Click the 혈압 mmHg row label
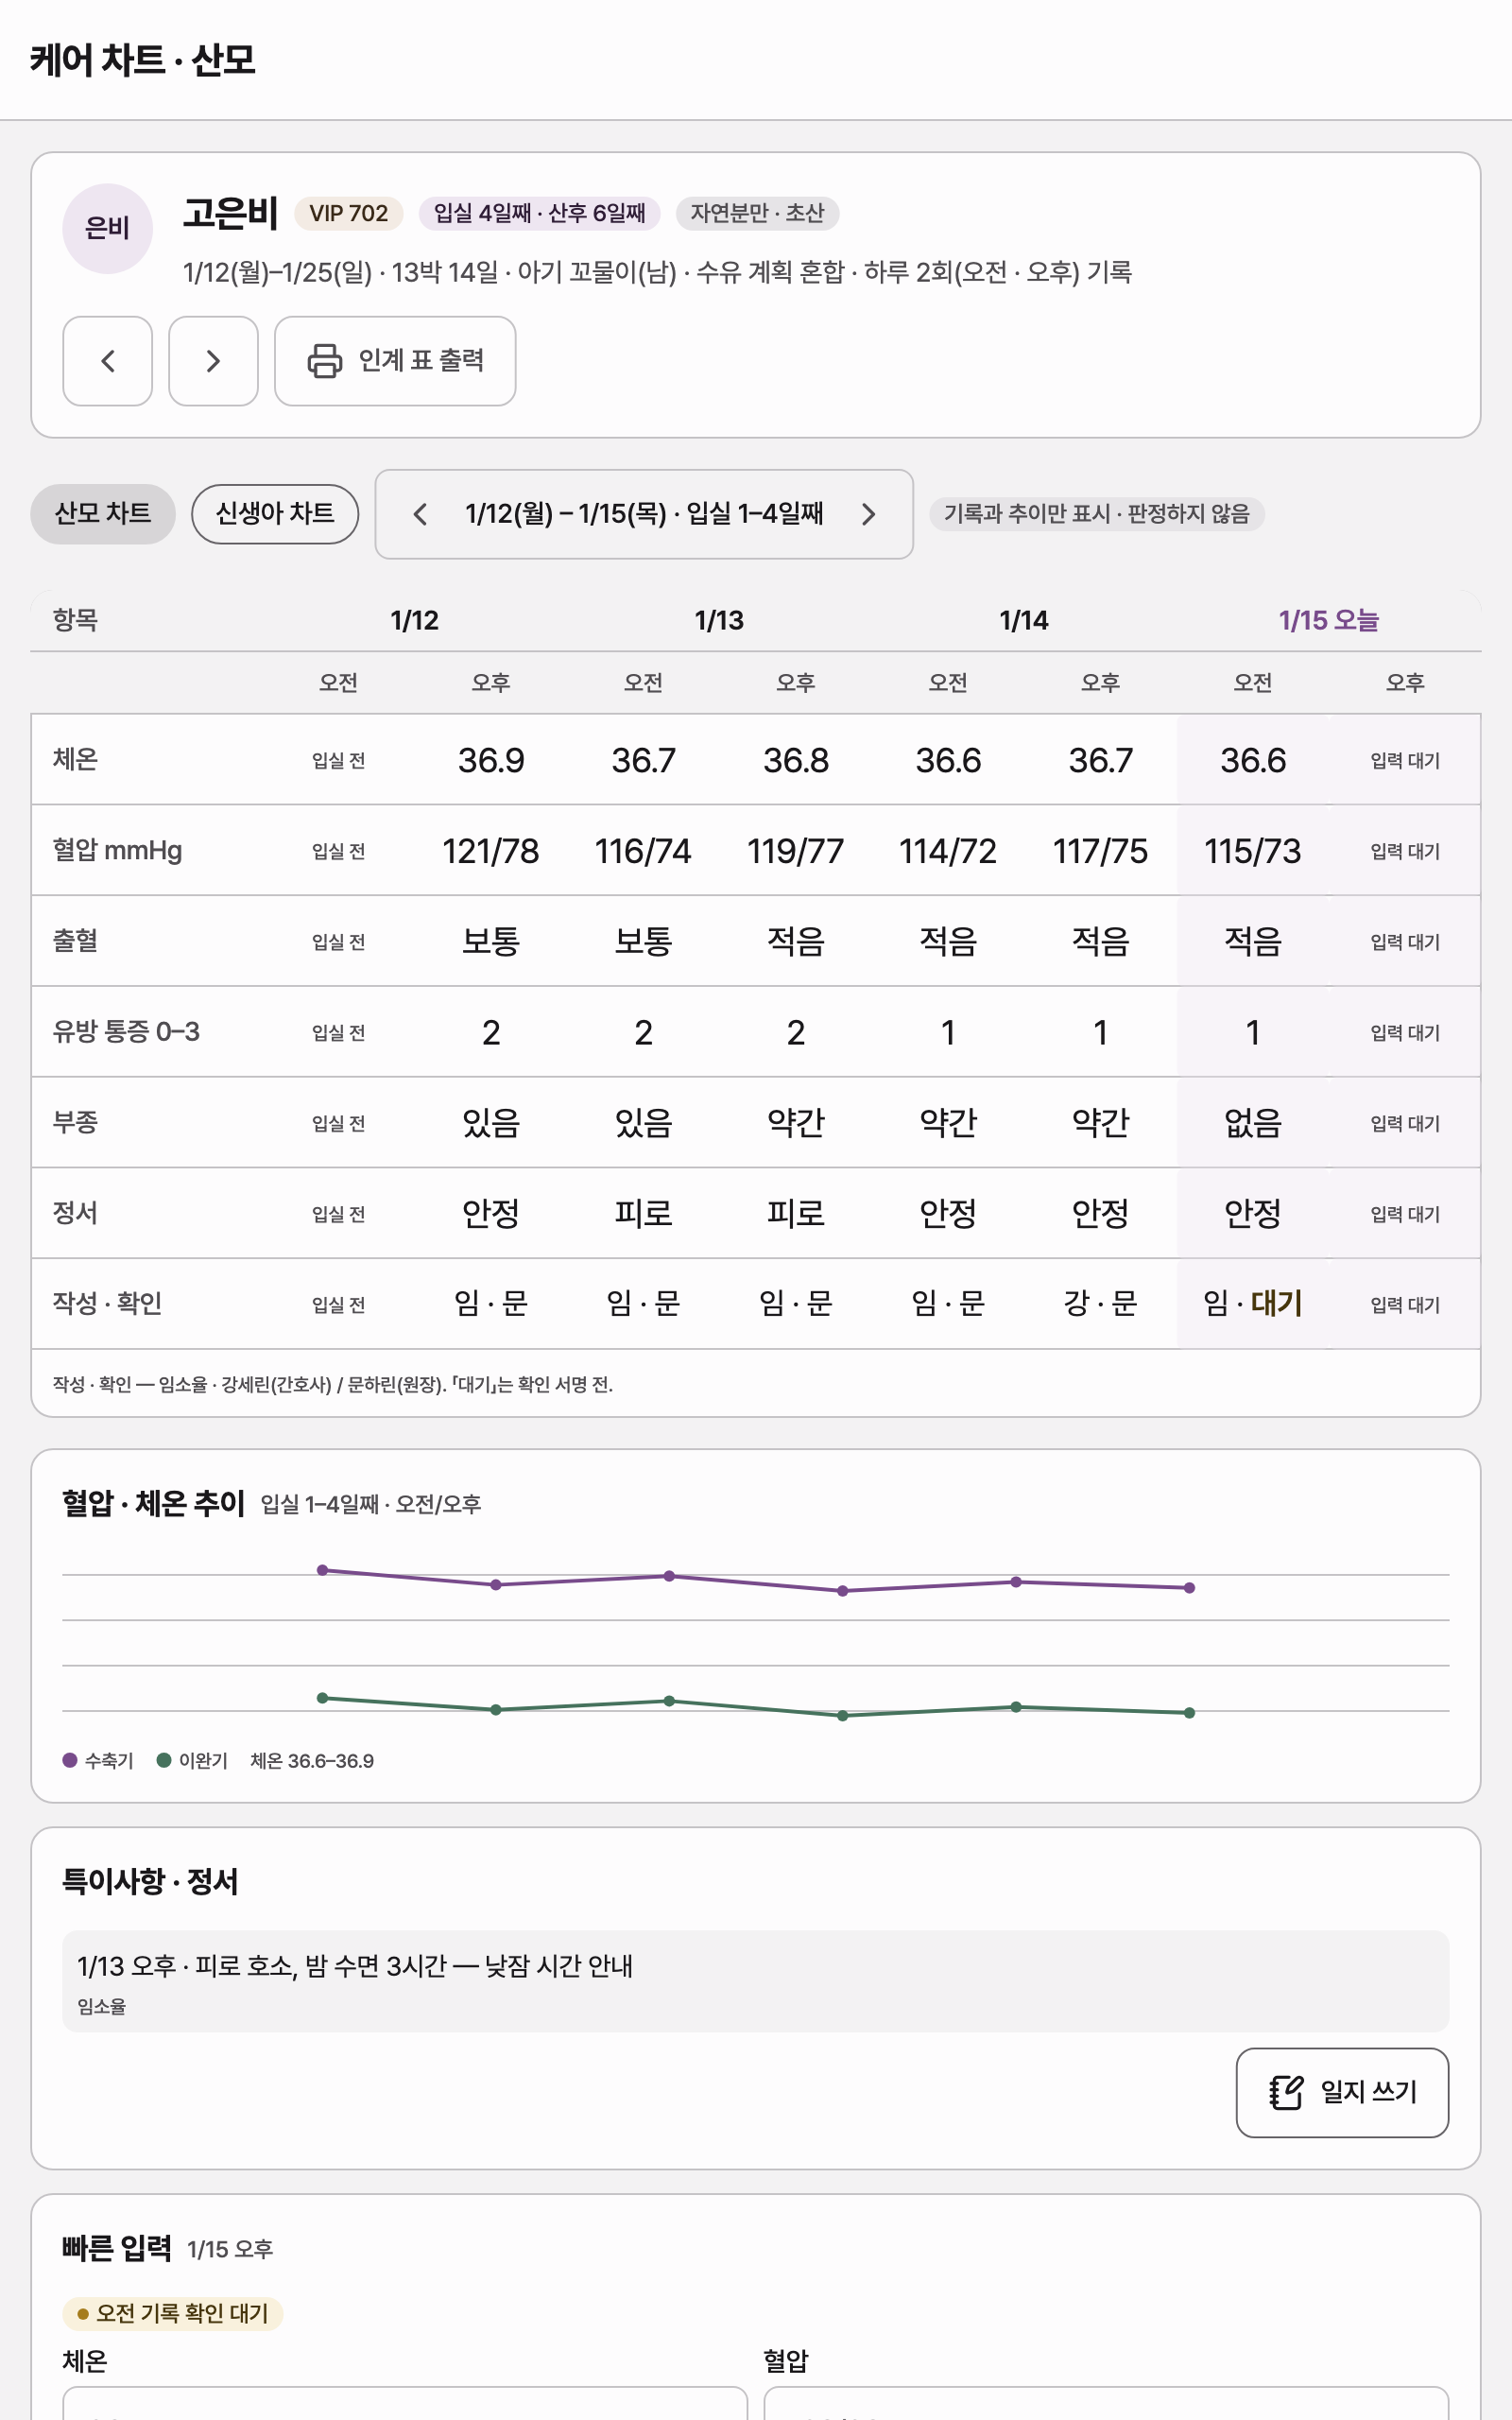 (x=117, y=850)
